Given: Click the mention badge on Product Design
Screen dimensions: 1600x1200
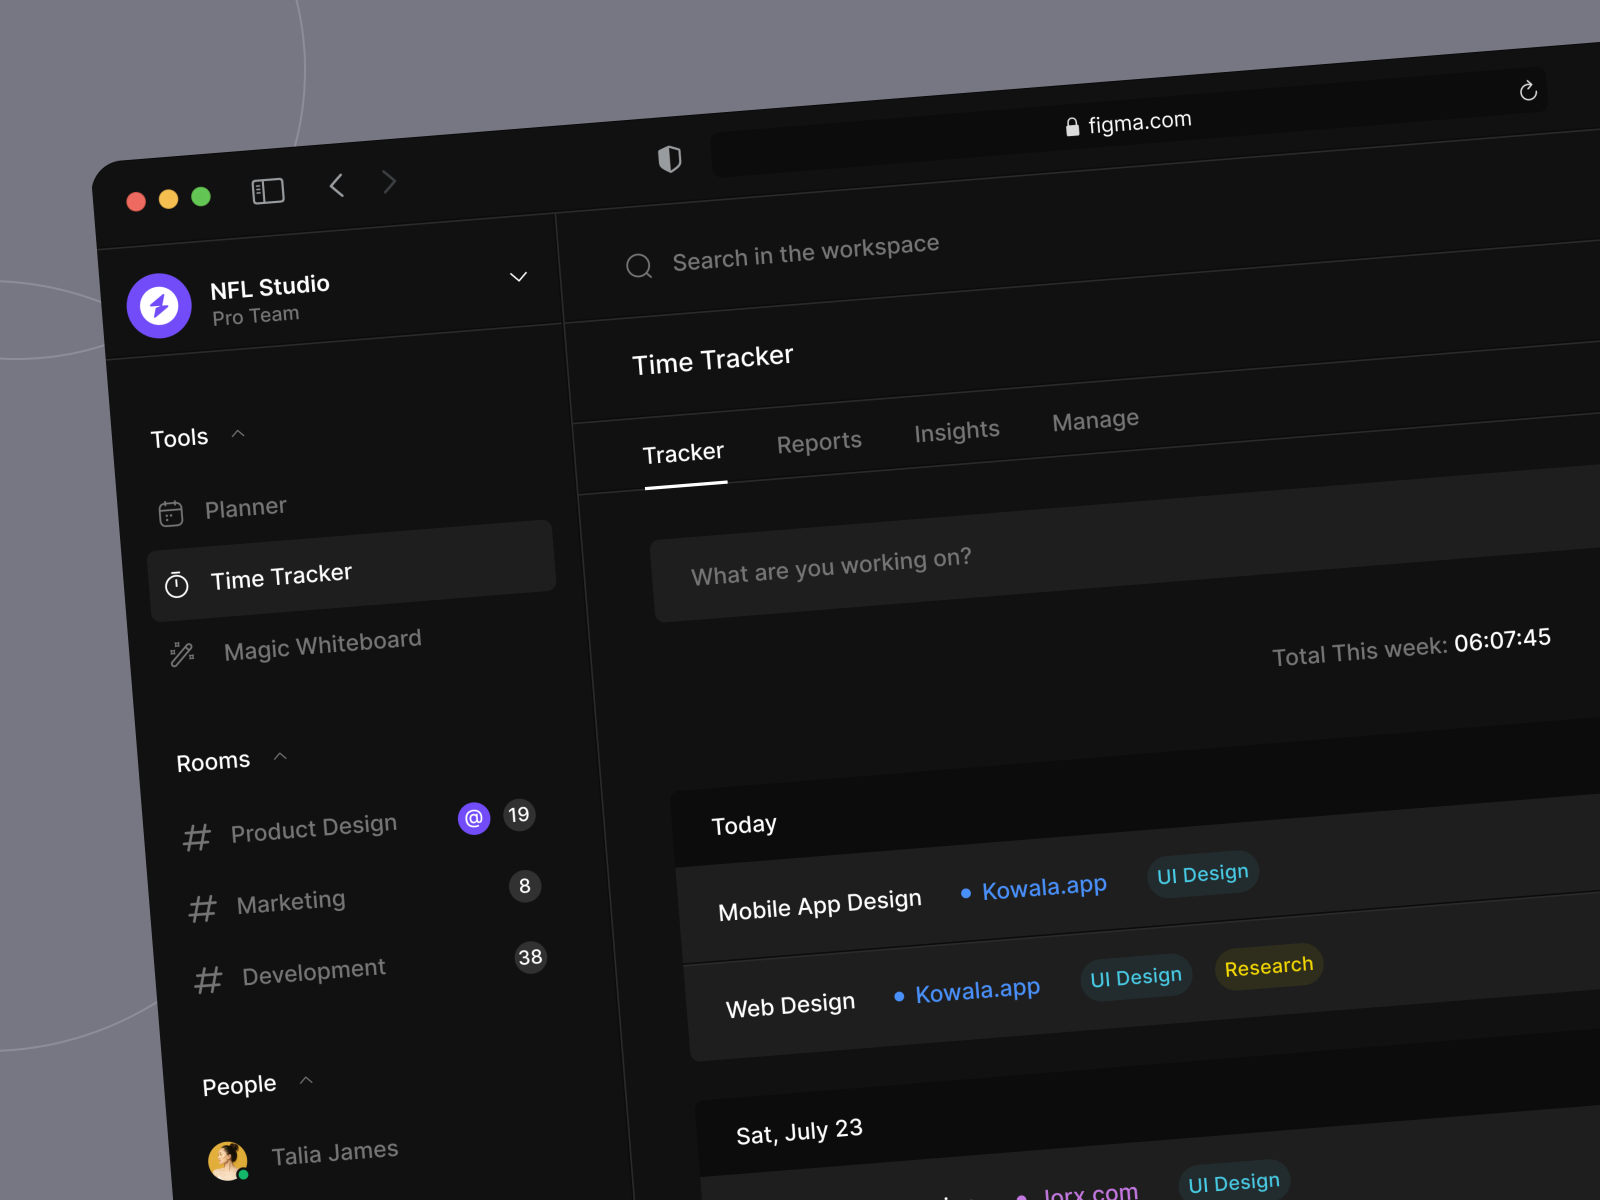Looking at the screenshot, I should (473, 818).
